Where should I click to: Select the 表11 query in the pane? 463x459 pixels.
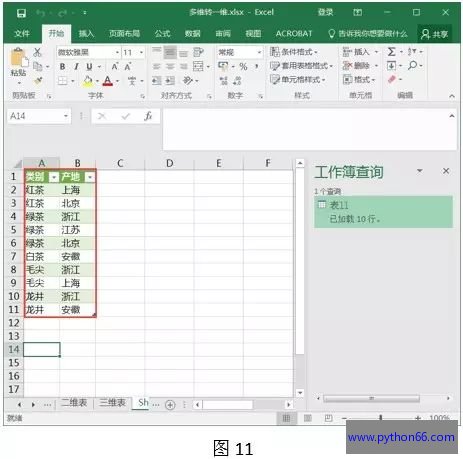point(383,212)
